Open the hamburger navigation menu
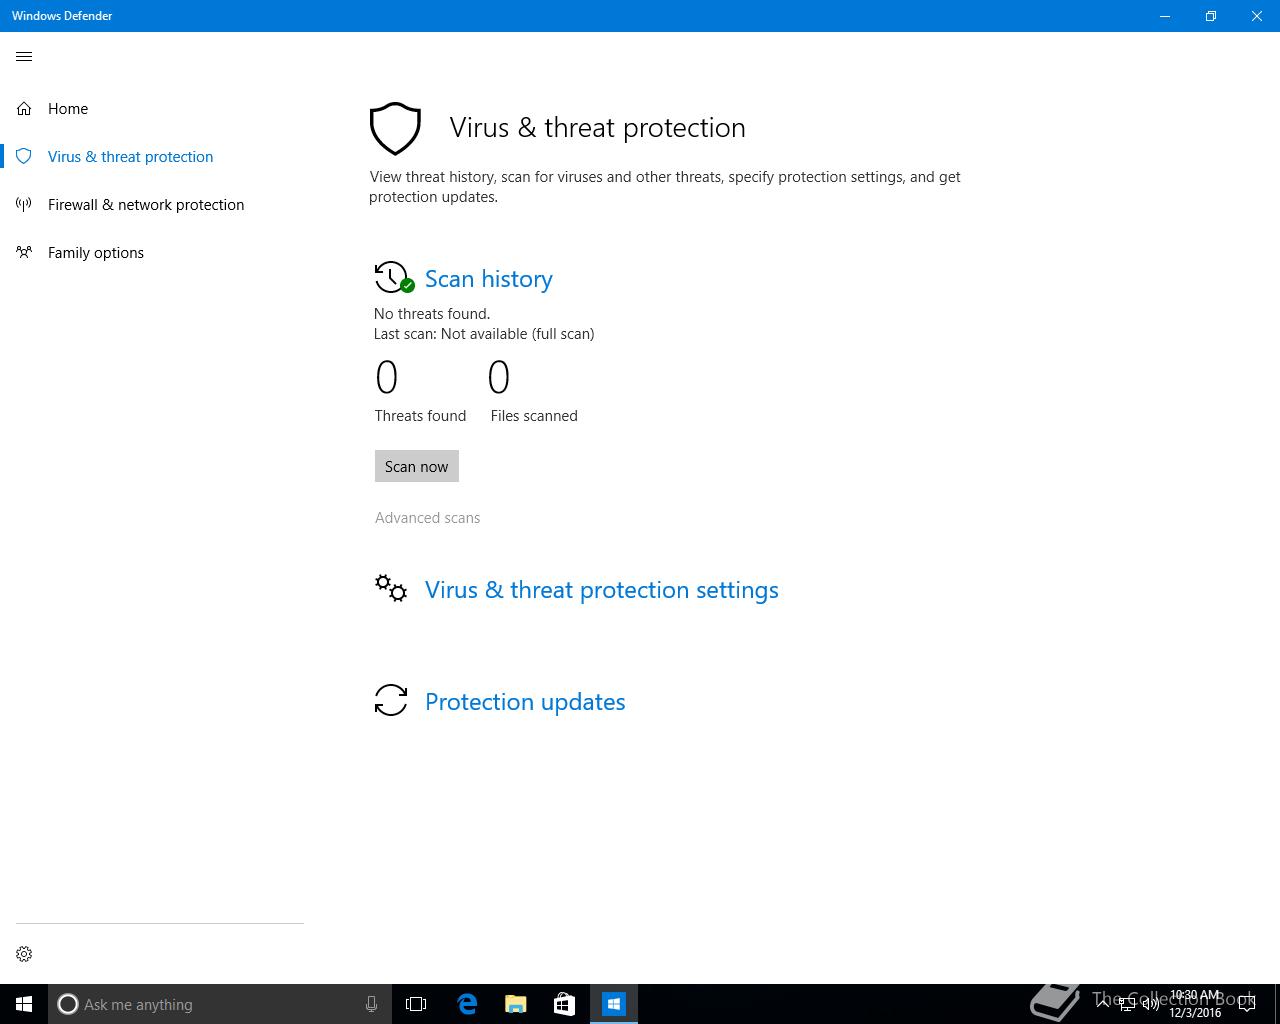This screenshot has height=1024, width=1280. pos(24,57)
